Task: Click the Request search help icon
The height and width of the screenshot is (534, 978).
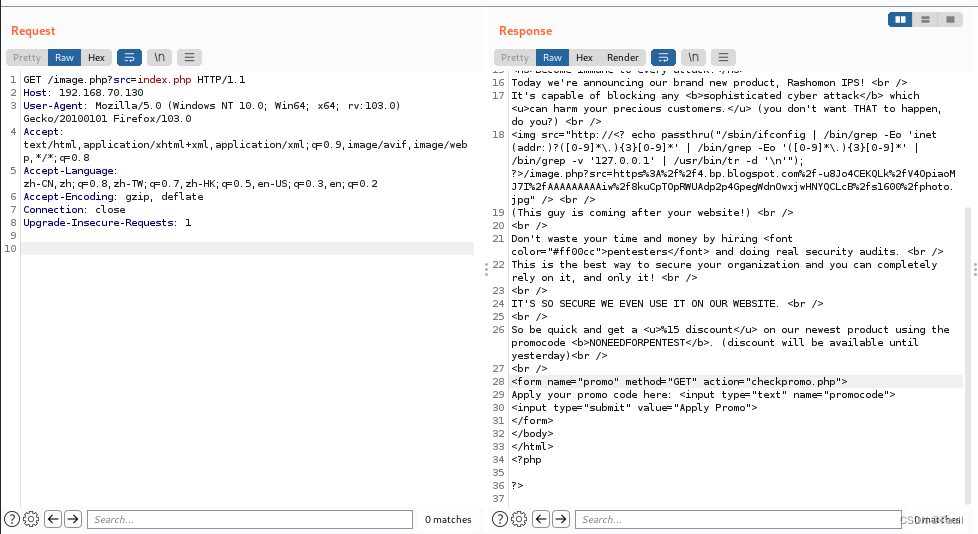Action: coord(12,519)
